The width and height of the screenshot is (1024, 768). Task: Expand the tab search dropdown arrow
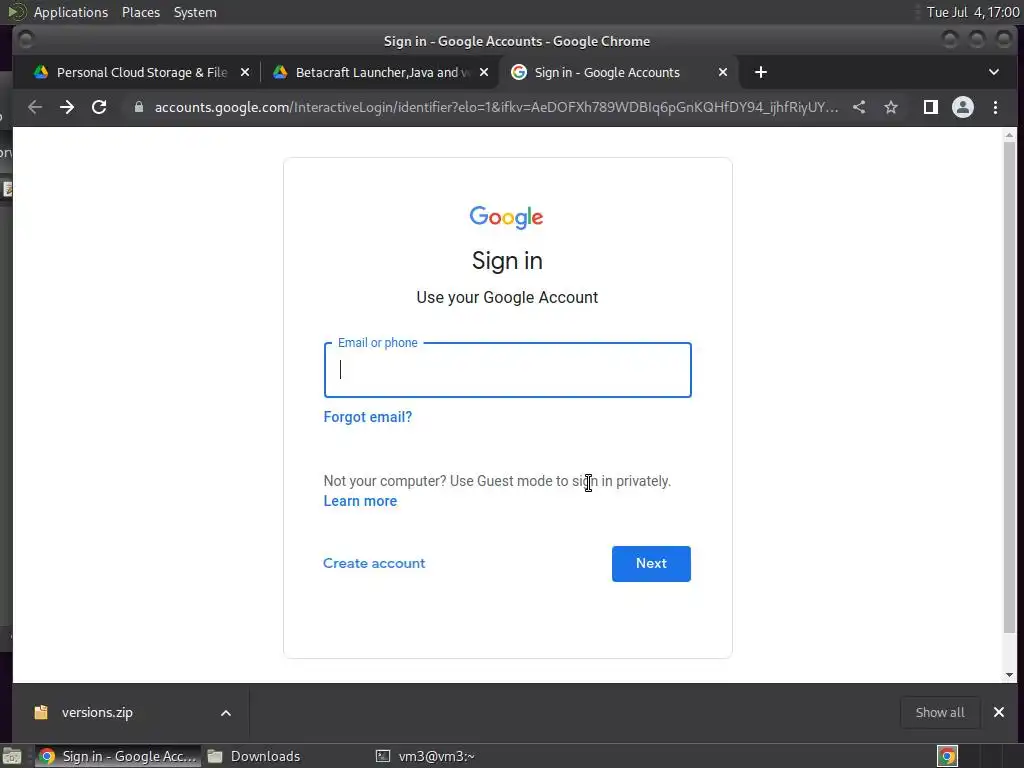point(994,72)
